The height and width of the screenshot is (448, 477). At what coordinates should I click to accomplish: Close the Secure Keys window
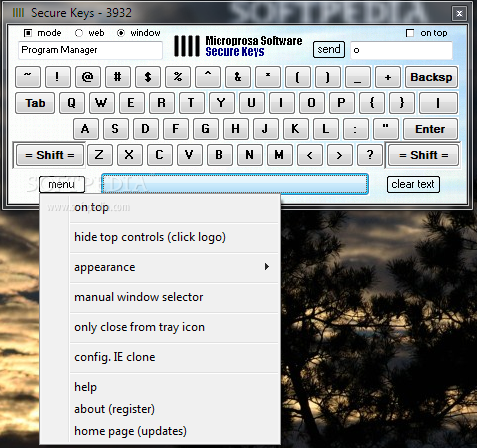[x=459, y=13]
